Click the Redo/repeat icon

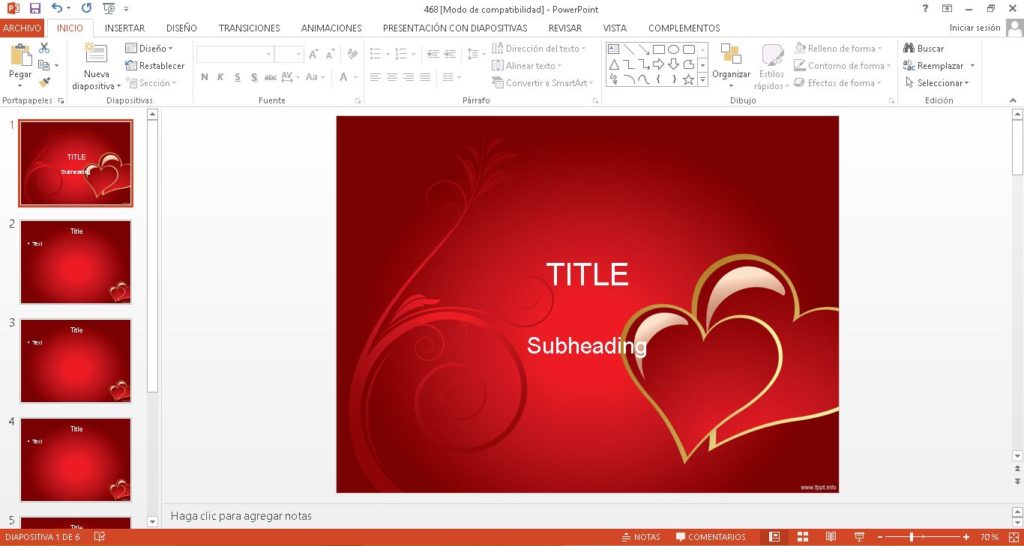pyautogui.click(x=86, y=8)
